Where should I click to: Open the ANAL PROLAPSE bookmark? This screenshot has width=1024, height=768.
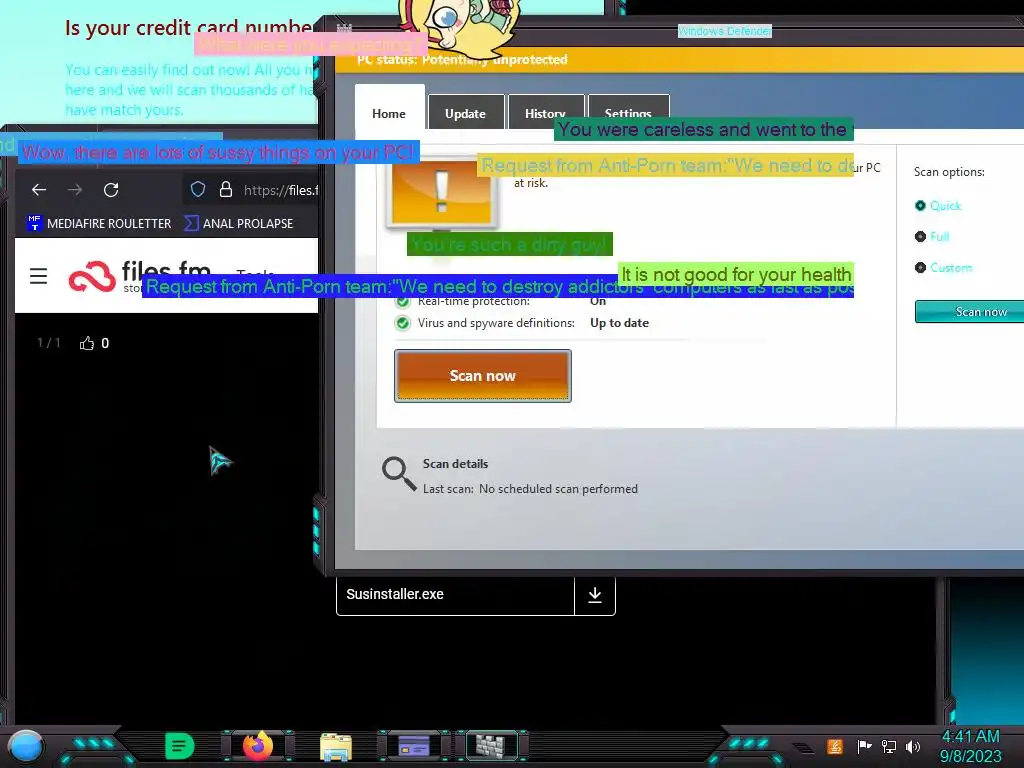pyautogui.click(x=238, y=223)
